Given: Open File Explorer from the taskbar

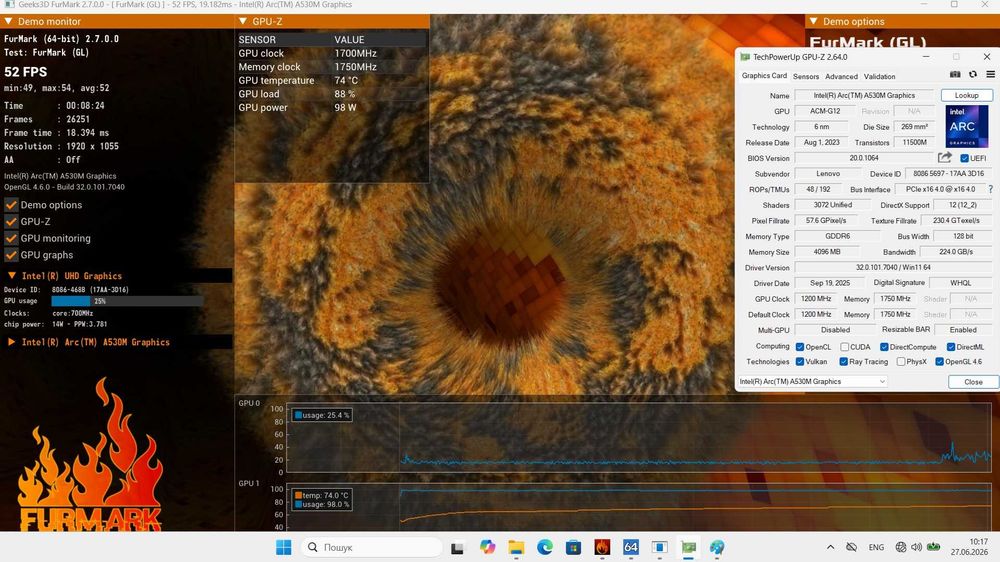Looking at the screenshot, I should (x=516, y=547).
